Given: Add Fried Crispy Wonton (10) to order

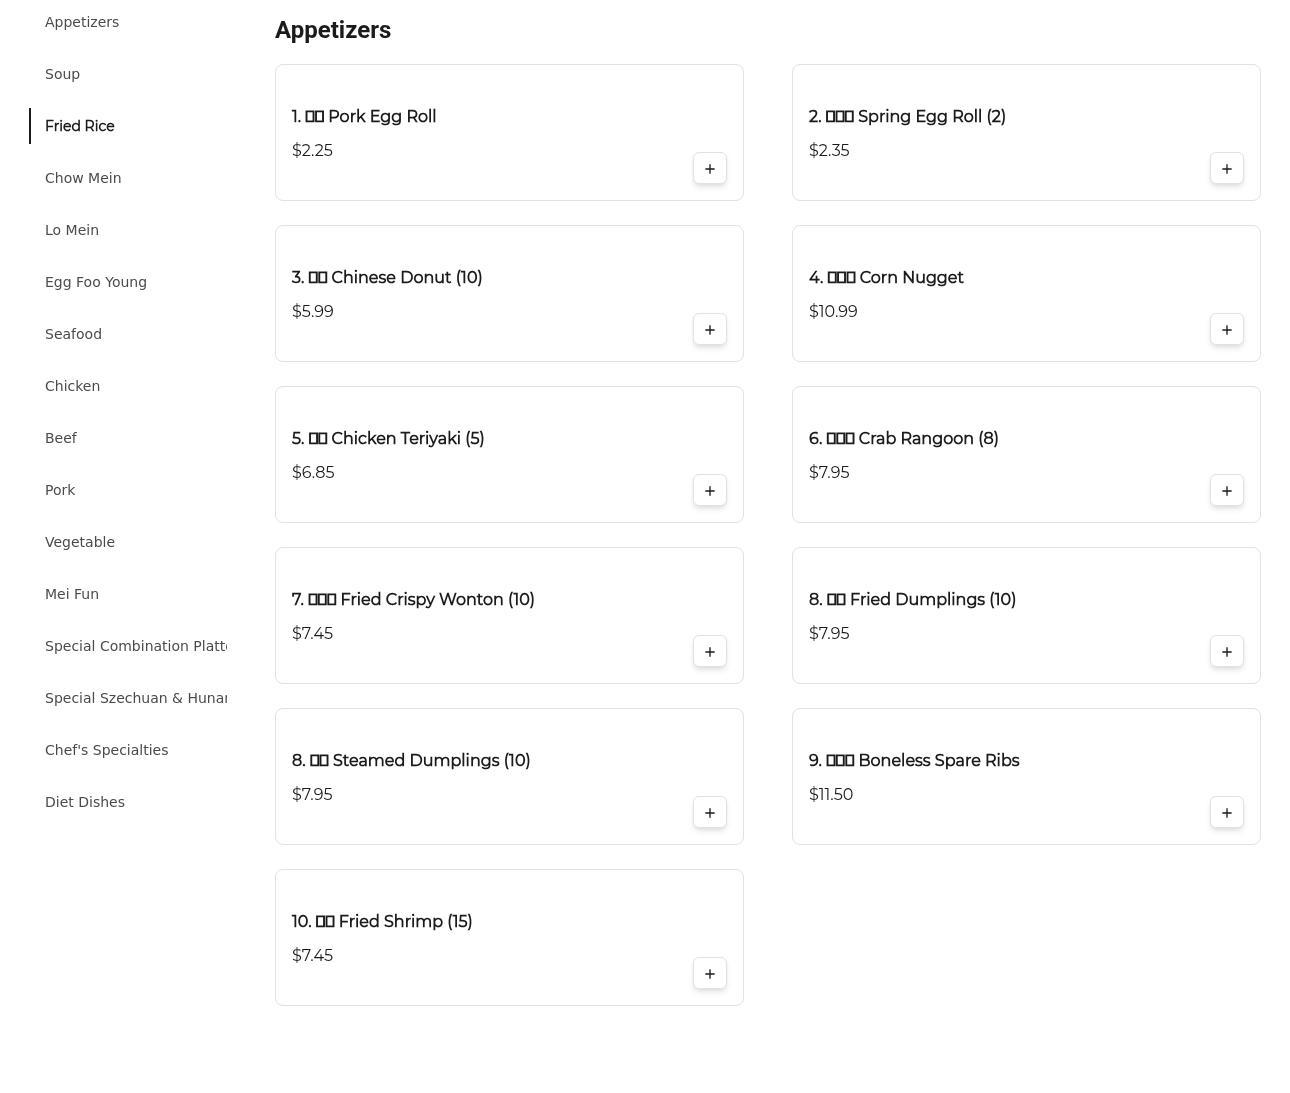Looking at the screenshot, I should (x=710, y=652).
